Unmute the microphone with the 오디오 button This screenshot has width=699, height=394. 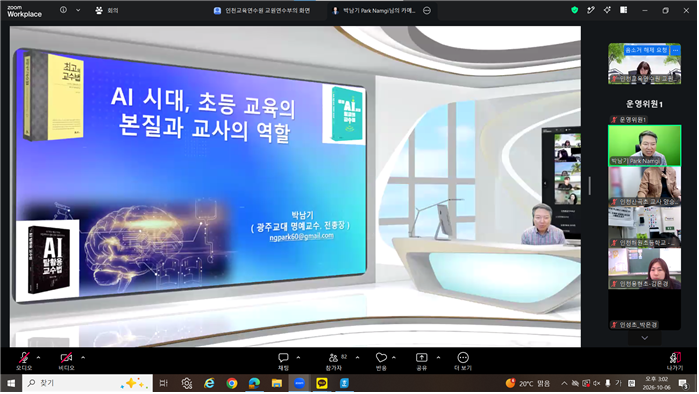[x=24, y=361]
